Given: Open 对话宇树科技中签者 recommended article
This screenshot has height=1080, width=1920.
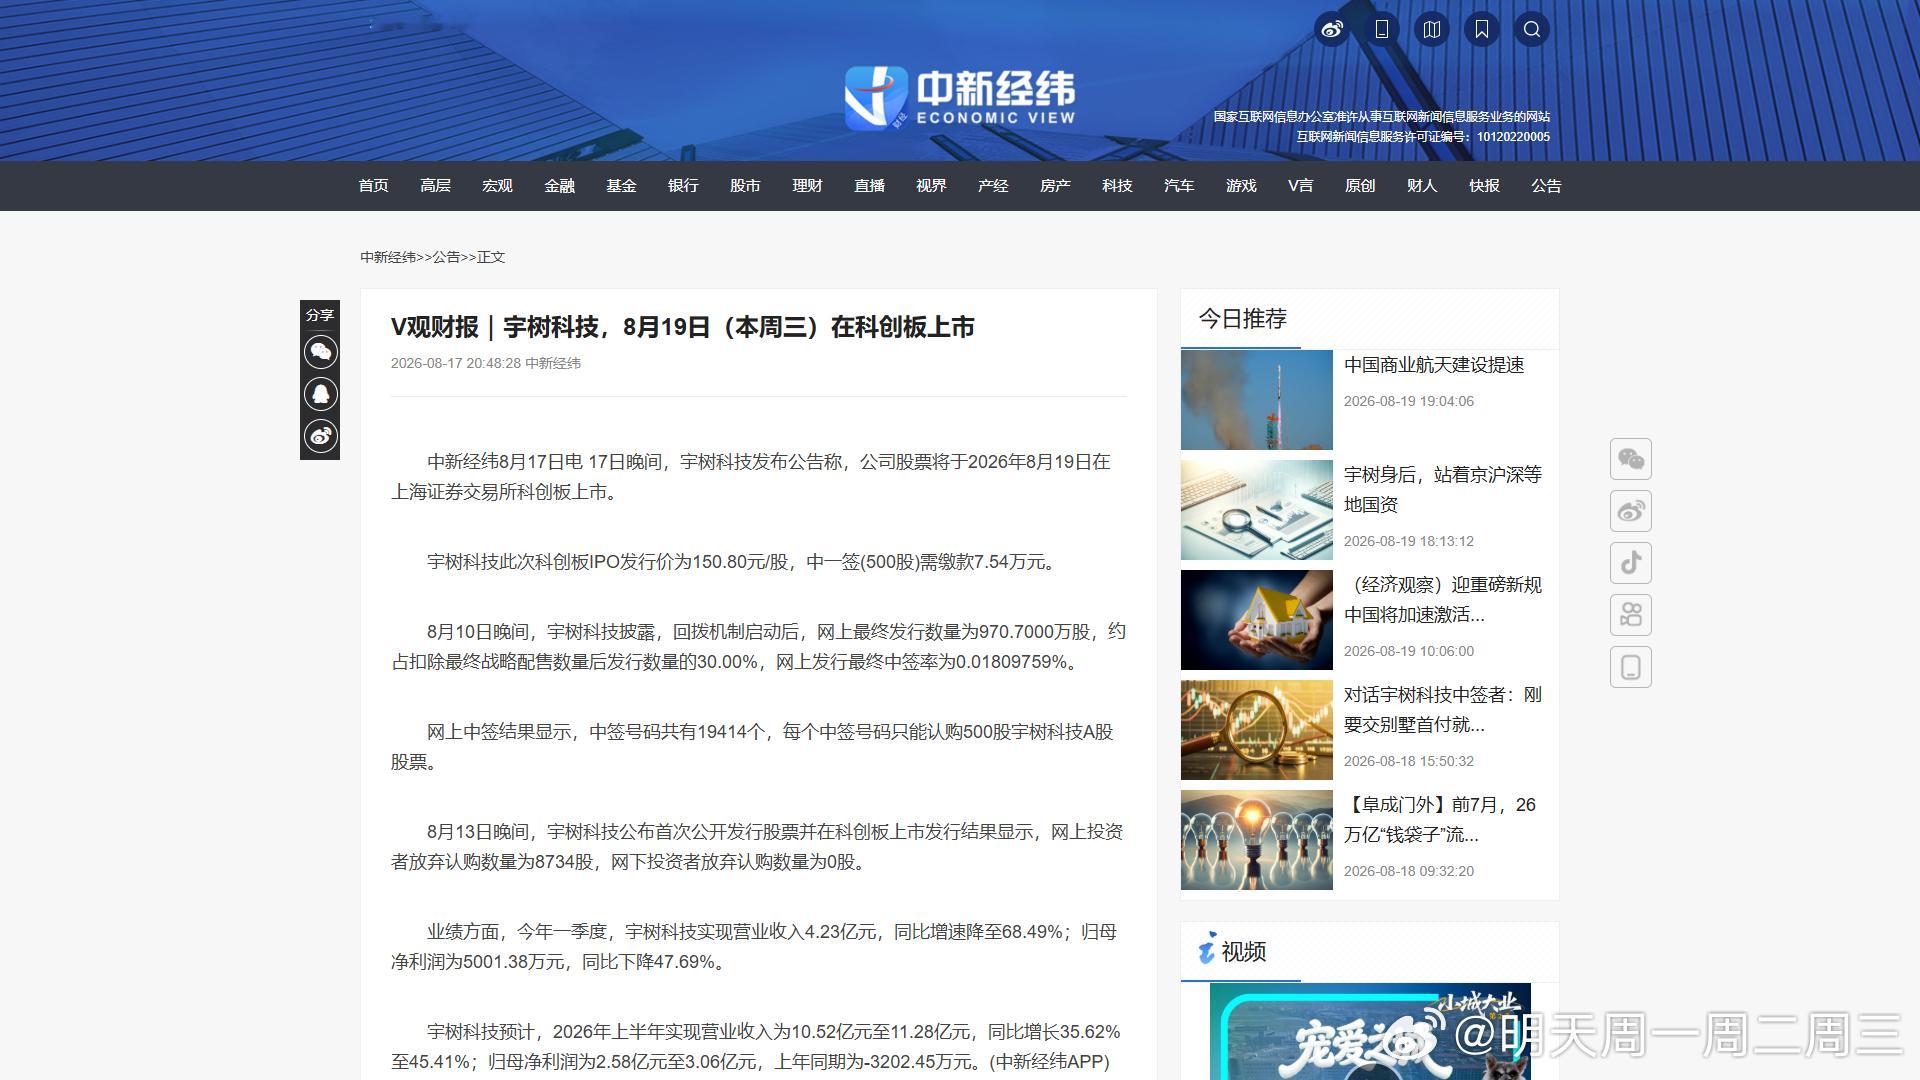Looking at the screenshot, I should coord(1443,710).
